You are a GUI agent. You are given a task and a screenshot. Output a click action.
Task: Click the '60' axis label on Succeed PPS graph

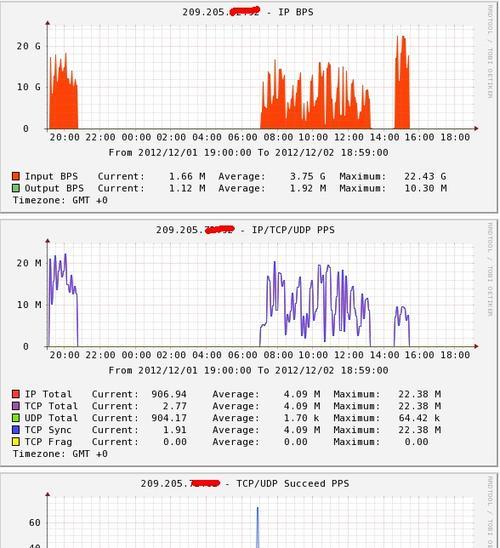point(35,523)
